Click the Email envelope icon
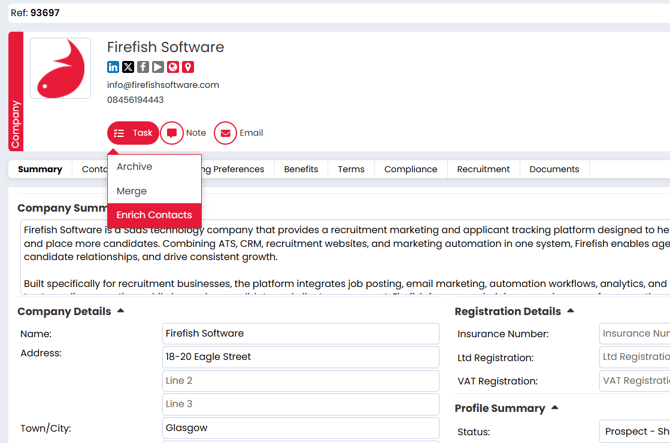The image size is (670, 443). 225,133
